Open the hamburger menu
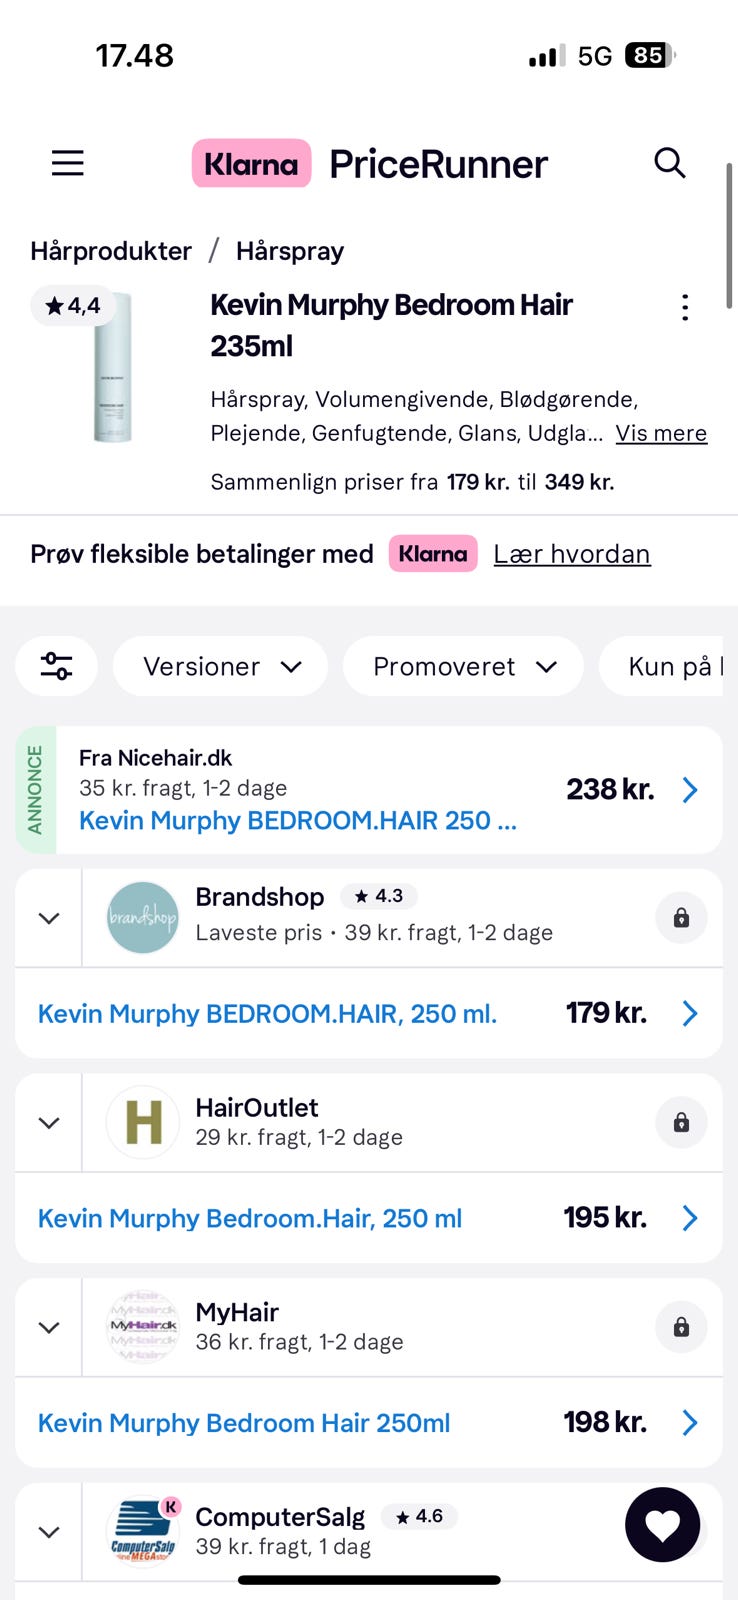Screen dimensions: 738x1600 (67, 163)
